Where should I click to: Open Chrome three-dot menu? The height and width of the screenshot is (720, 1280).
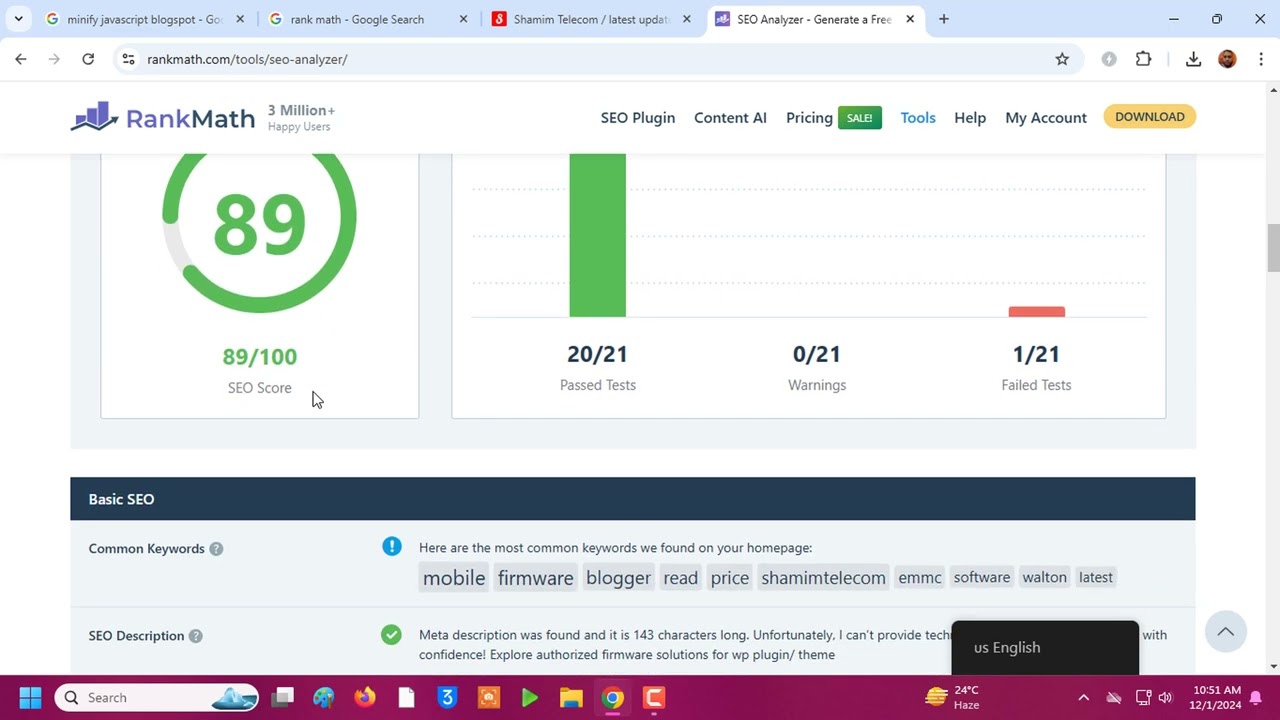pos(1260,59)
